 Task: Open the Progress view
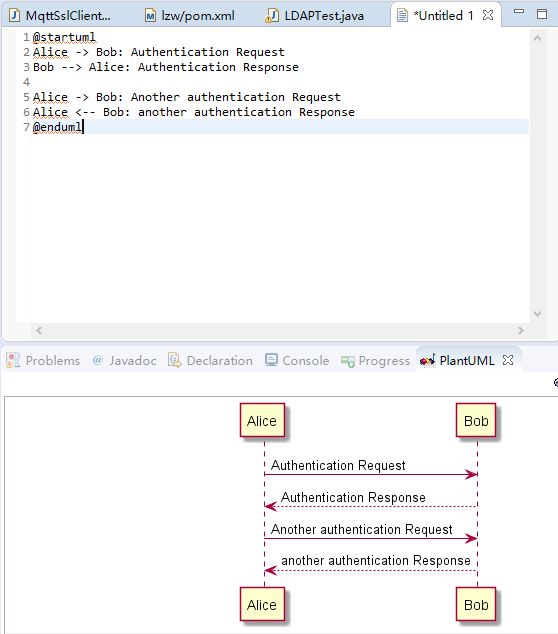[375, 360]
